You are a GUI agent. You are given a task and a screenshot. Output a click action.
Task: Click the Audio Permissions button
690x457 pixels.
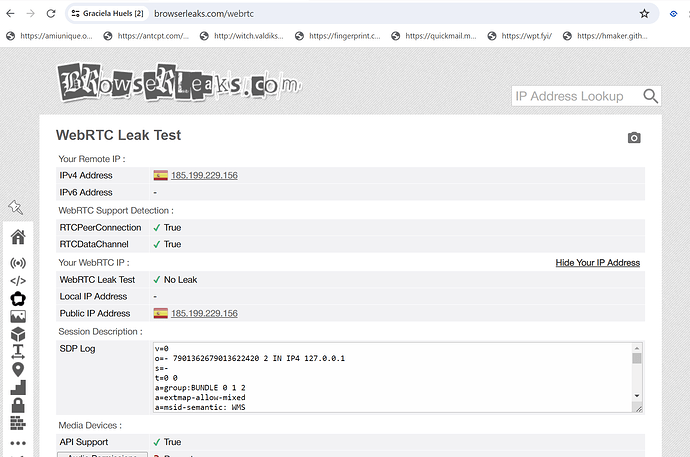[x=102, y=455]
